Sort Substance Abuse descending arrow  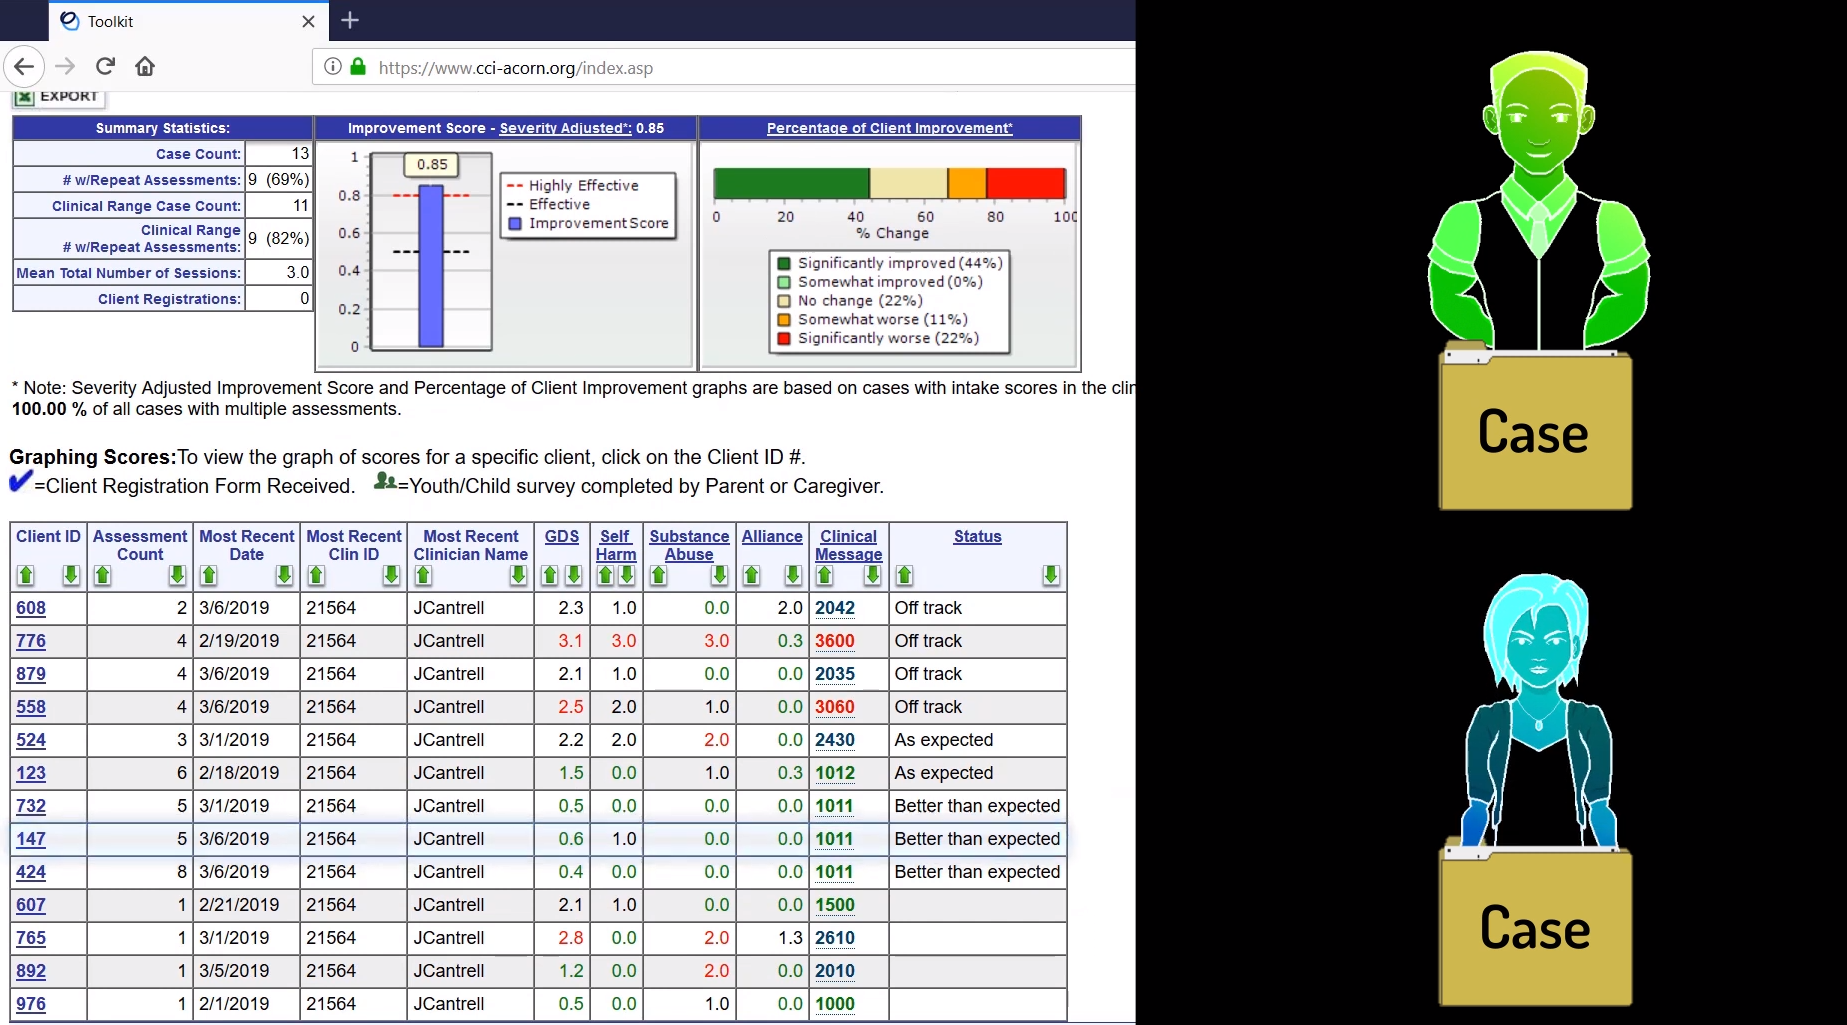click(x=720, y=575)
